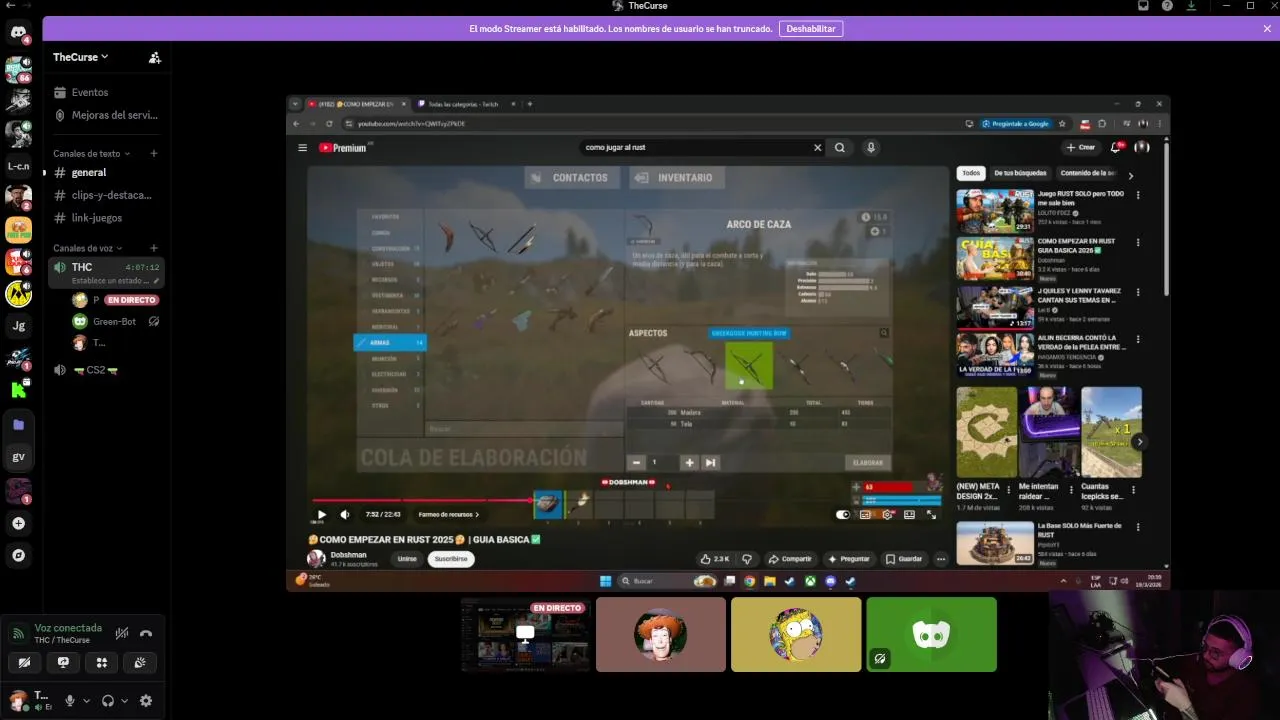This screenshot has height=720, width=1280.
Task: Open the TheCurse server dropdown menu
Action: 81,57
